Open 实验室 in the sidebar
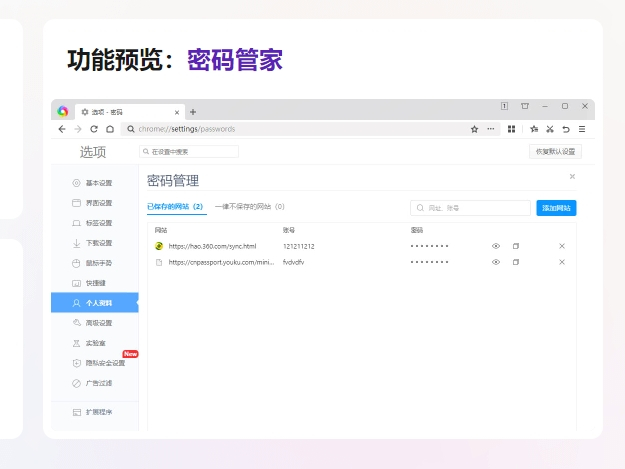Screen dimensions: 625x469 pos(95,343)
